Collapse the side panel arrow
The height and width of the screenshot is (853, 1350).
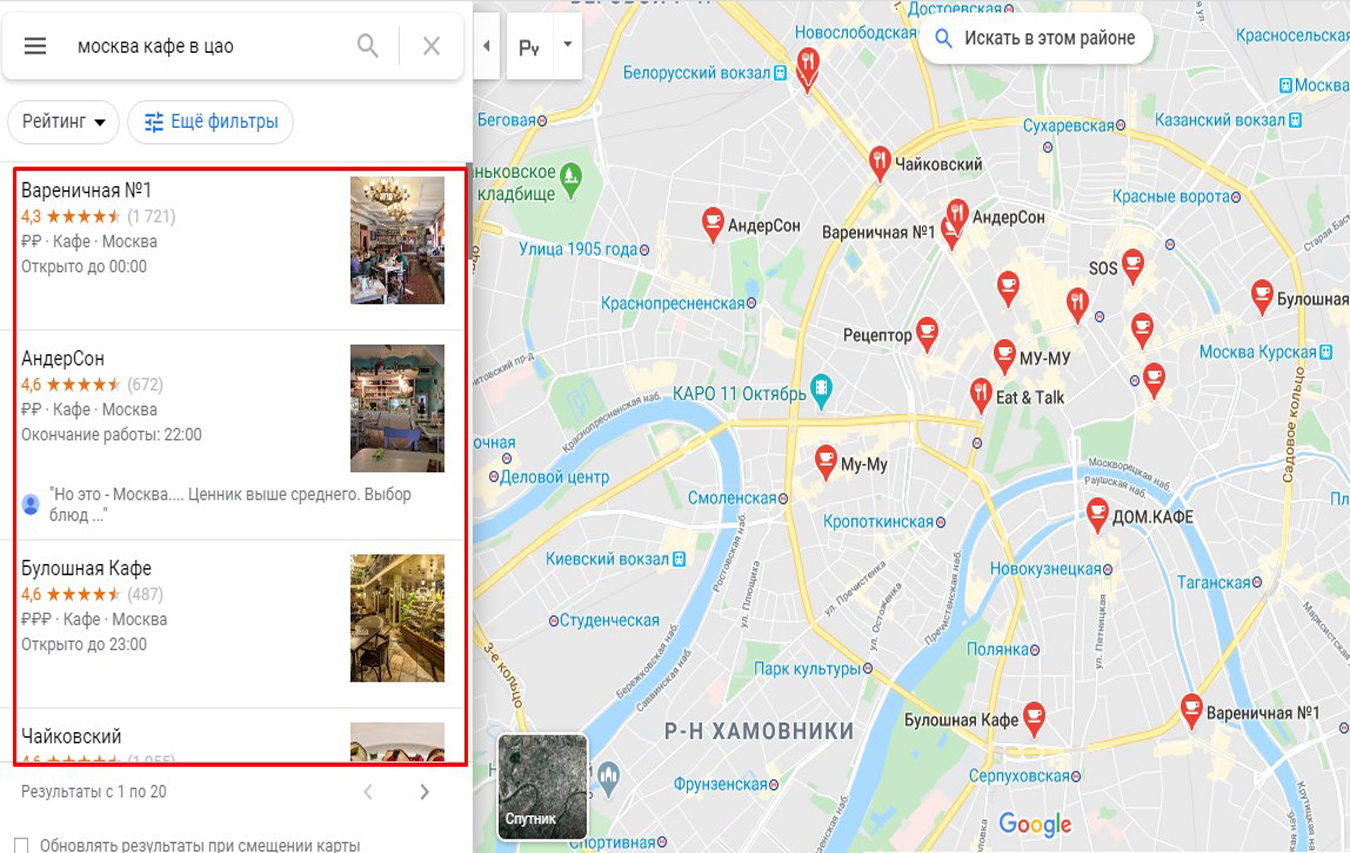point(486,46)
